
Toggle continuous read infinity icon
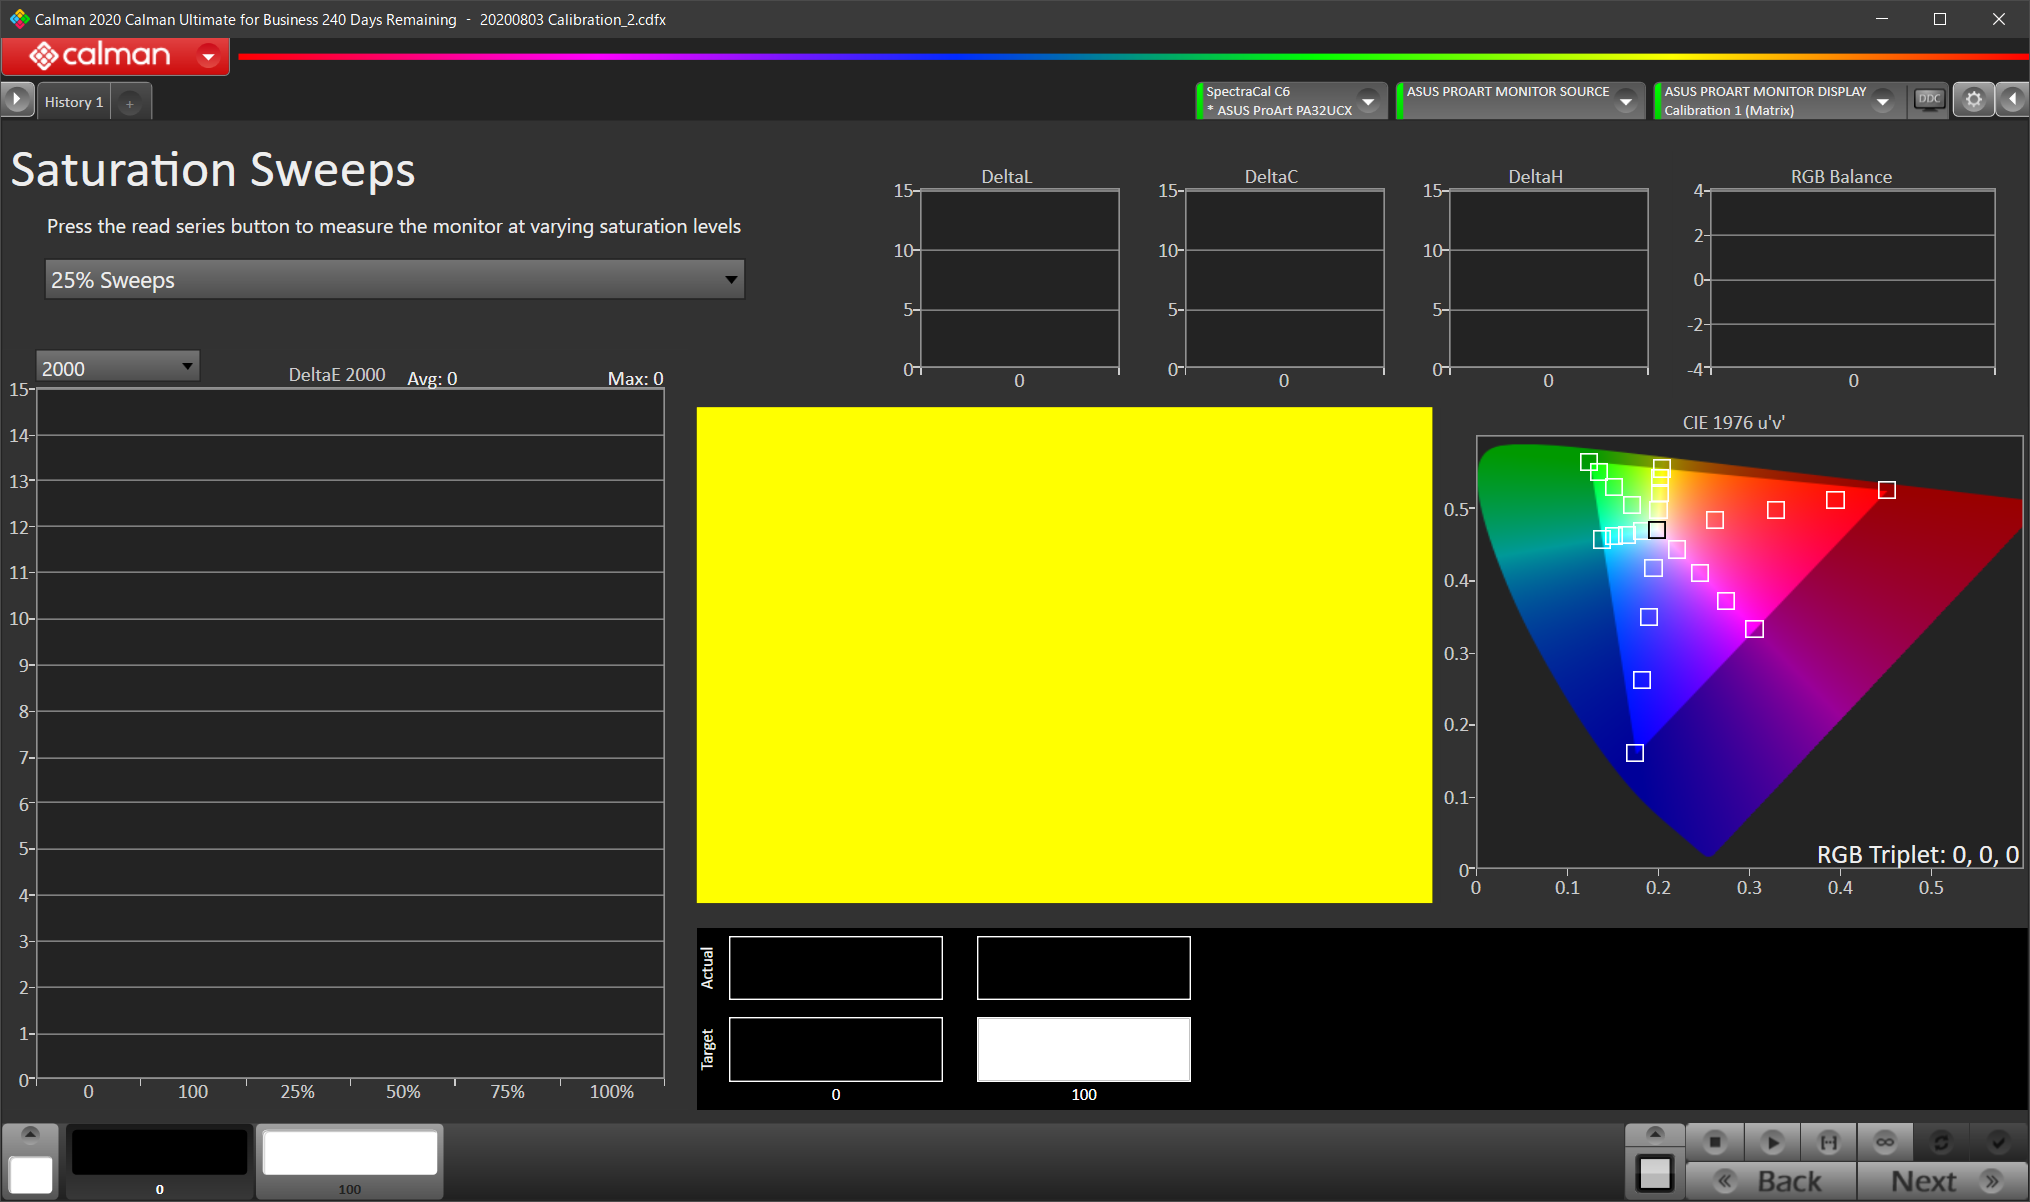(x=1885, y=1141)
